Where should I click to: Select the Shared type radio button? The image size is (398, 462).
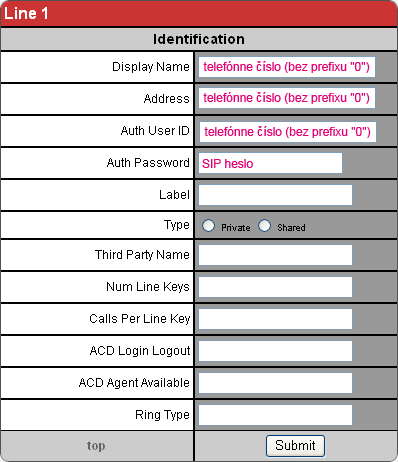click(x=264, y=226)
